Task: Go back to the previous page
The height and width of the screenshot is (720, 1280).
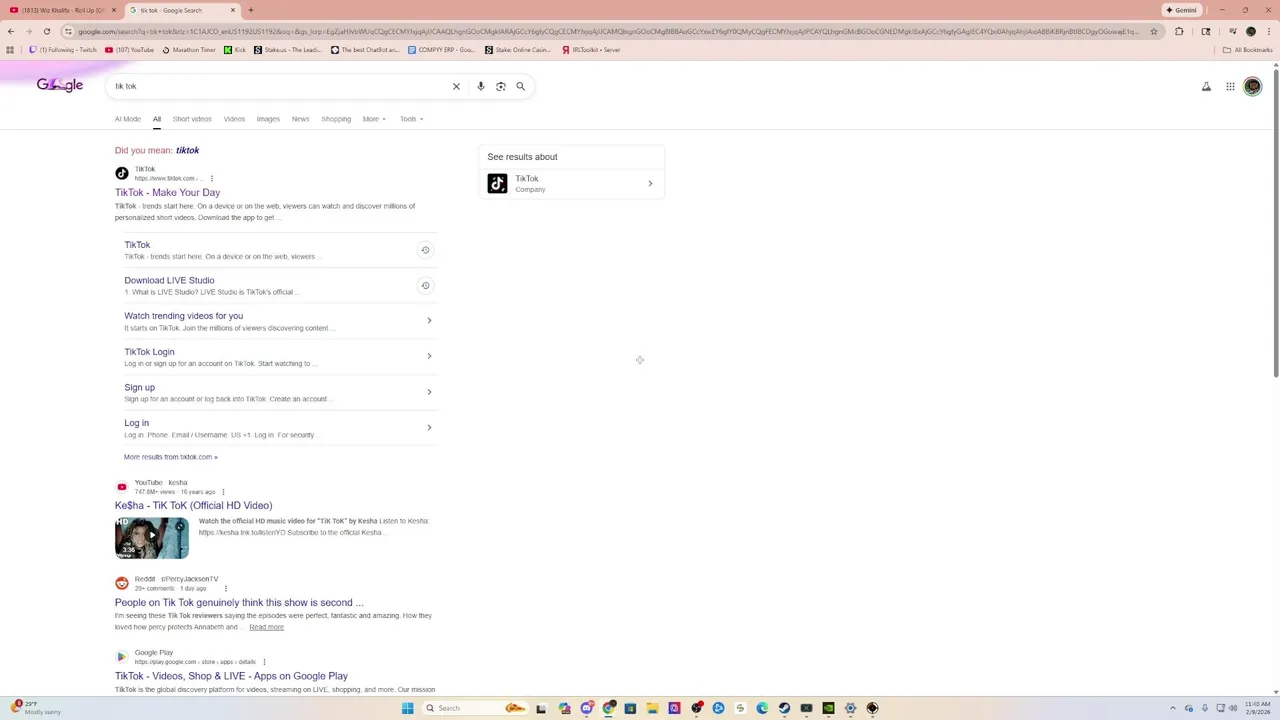Action: (x=11, y=31)
